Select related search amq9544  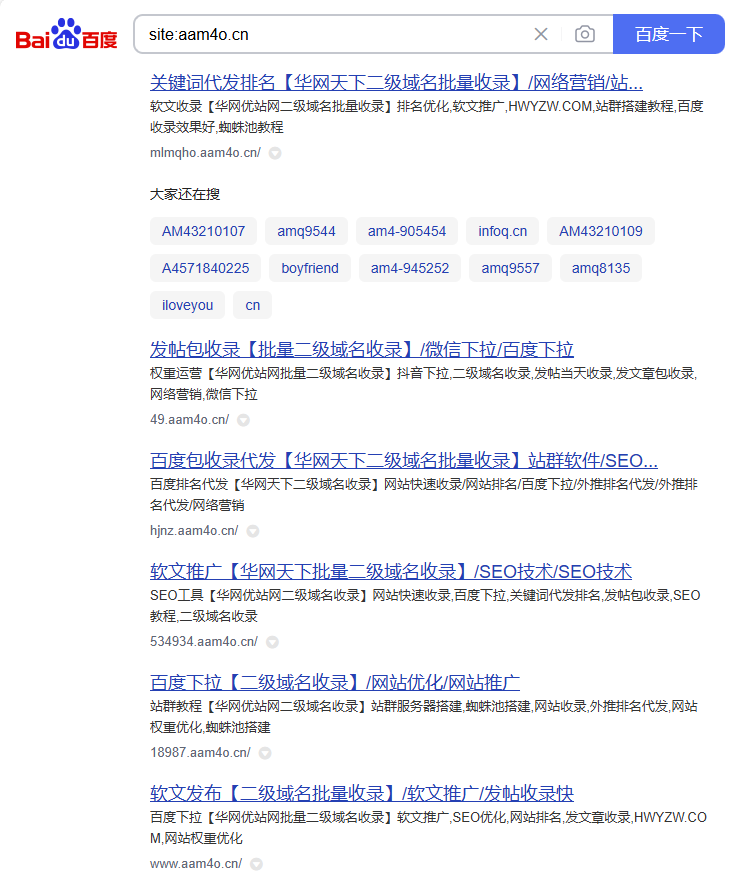(306, 231)
